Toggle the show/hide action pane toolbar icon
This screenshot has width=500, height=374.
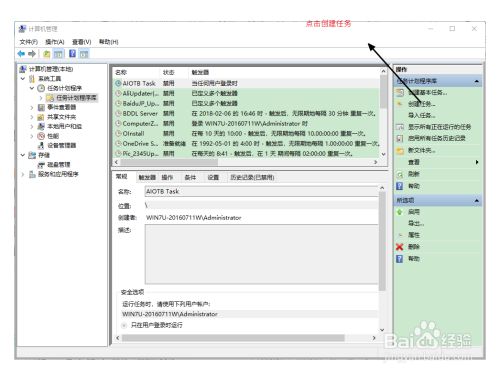click(84, 54)
